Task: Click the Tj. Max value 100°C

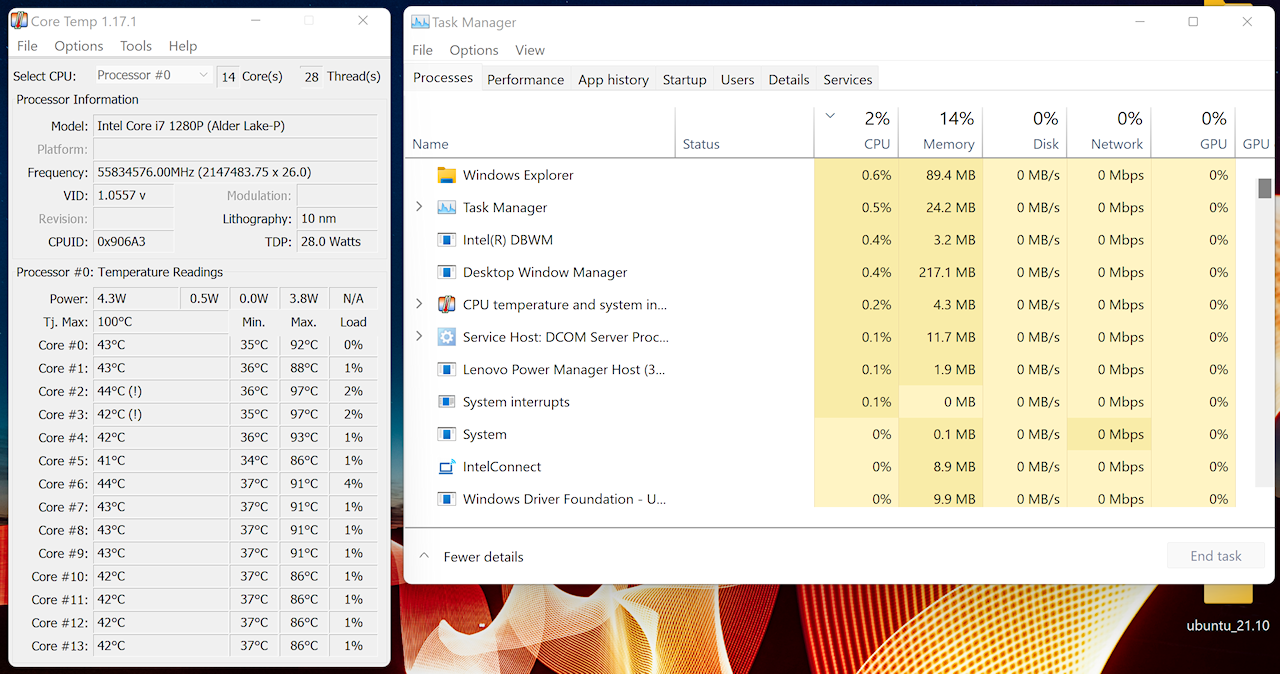Action: tap(161, 322)
